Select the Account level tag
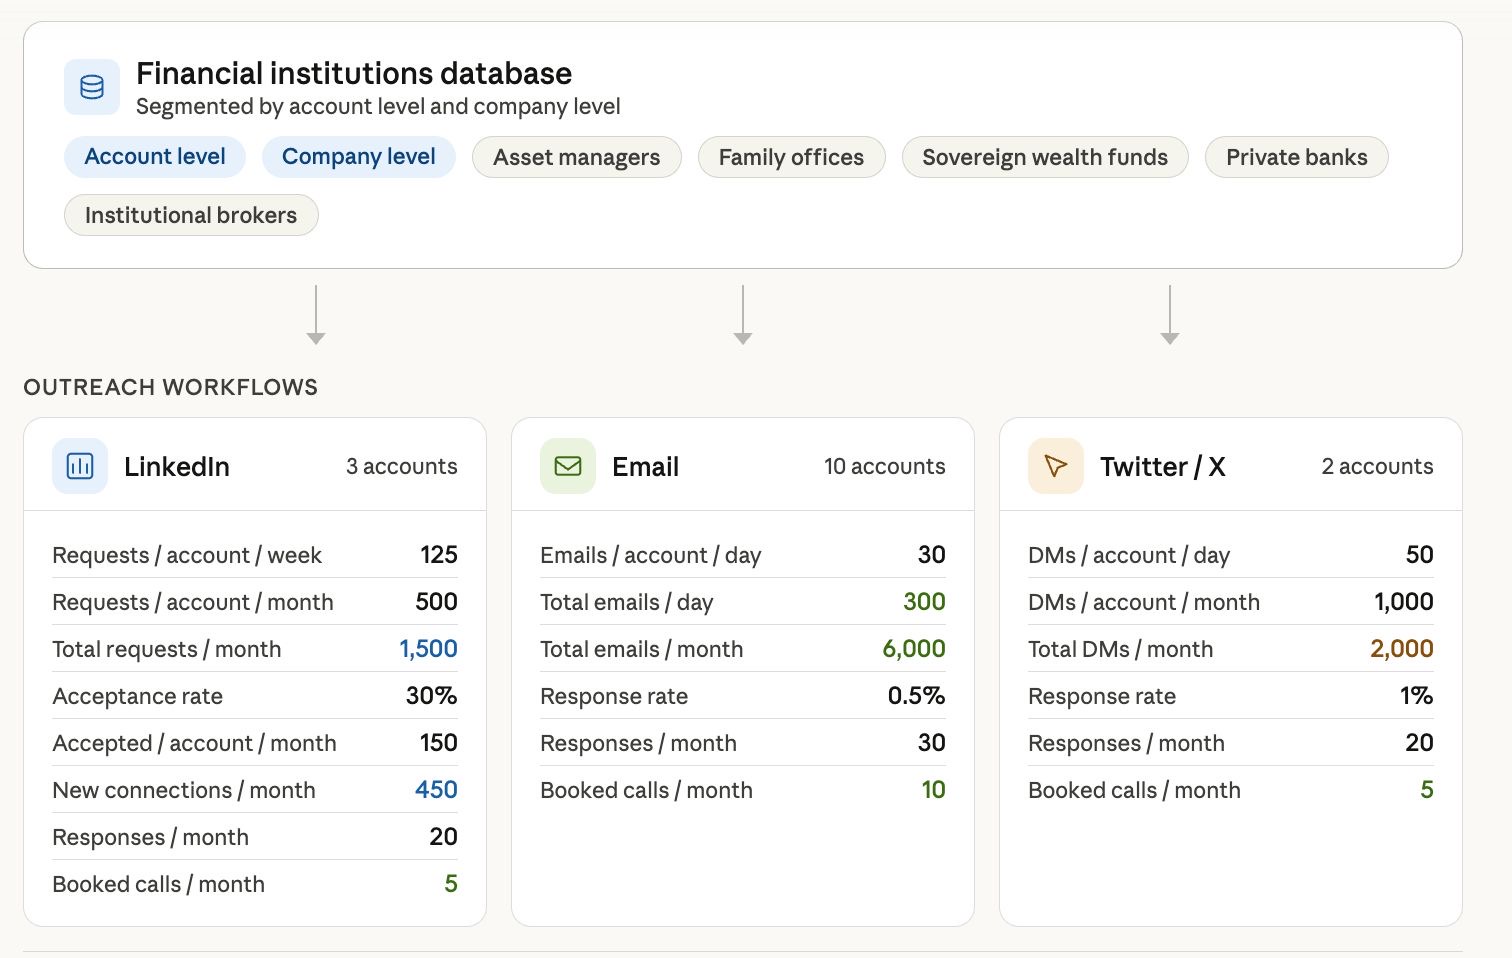 click(155, 157)
